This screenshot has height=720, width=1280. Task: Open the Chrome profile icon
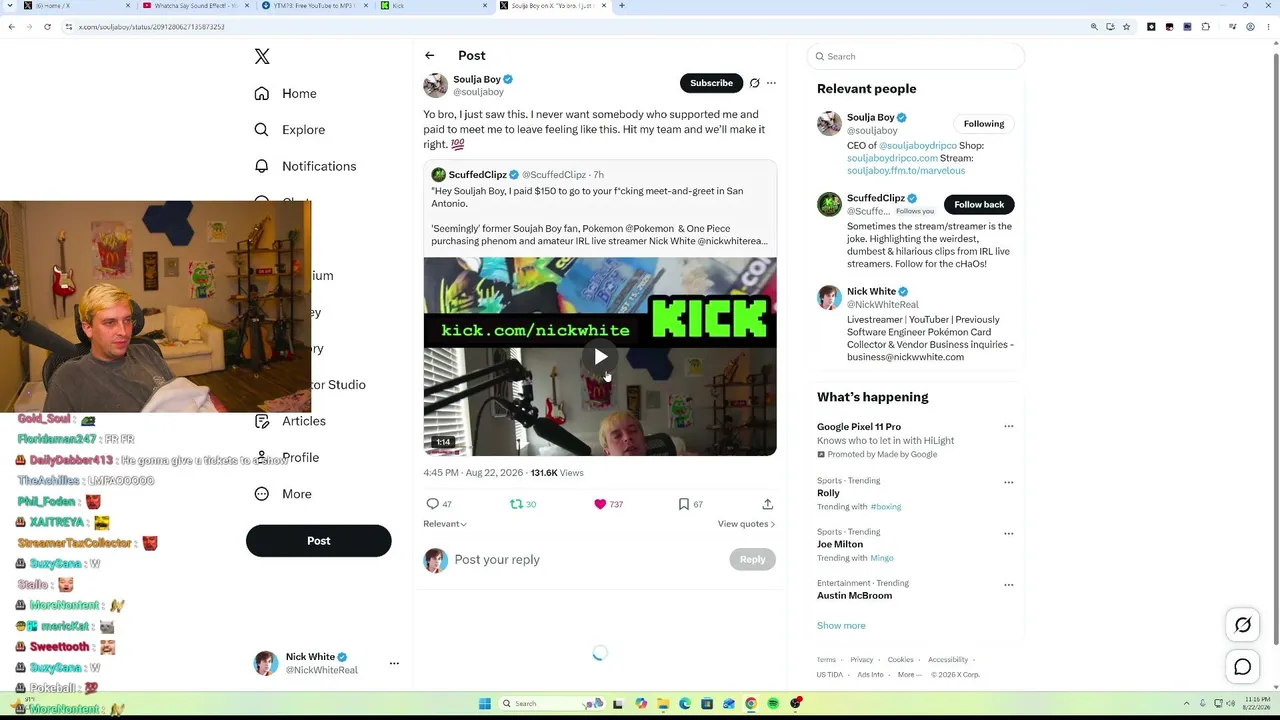(x=1251, y=27)
